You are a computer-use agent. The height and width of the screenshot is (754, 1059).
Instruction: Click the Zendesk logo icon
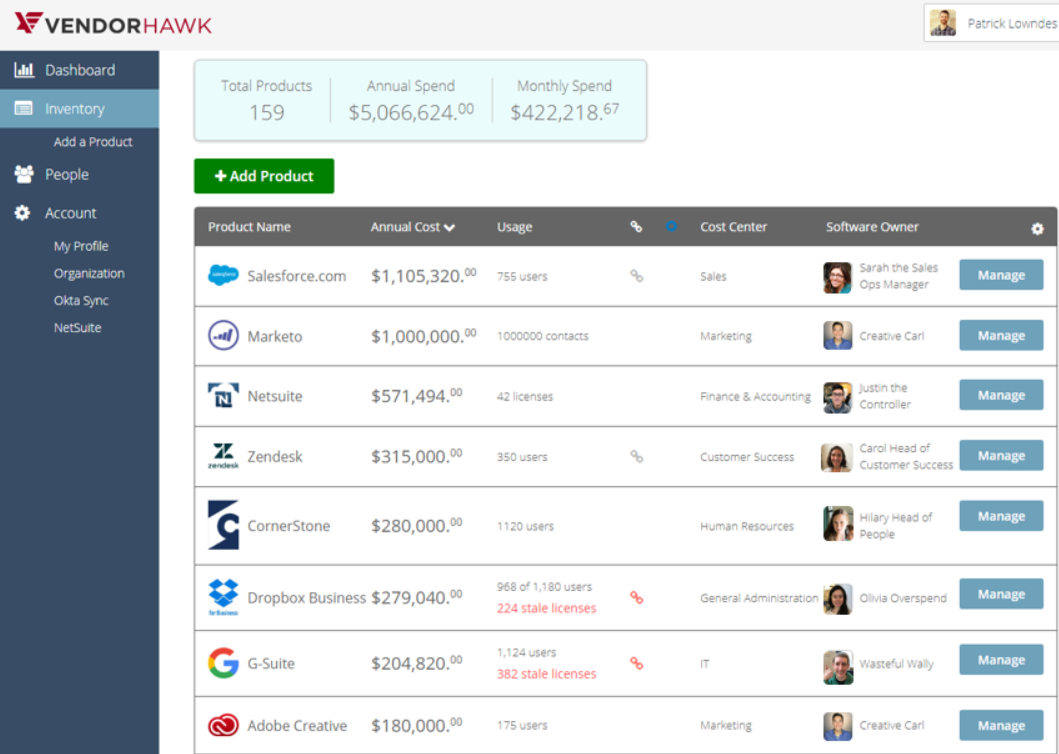(x=223, y=456)
